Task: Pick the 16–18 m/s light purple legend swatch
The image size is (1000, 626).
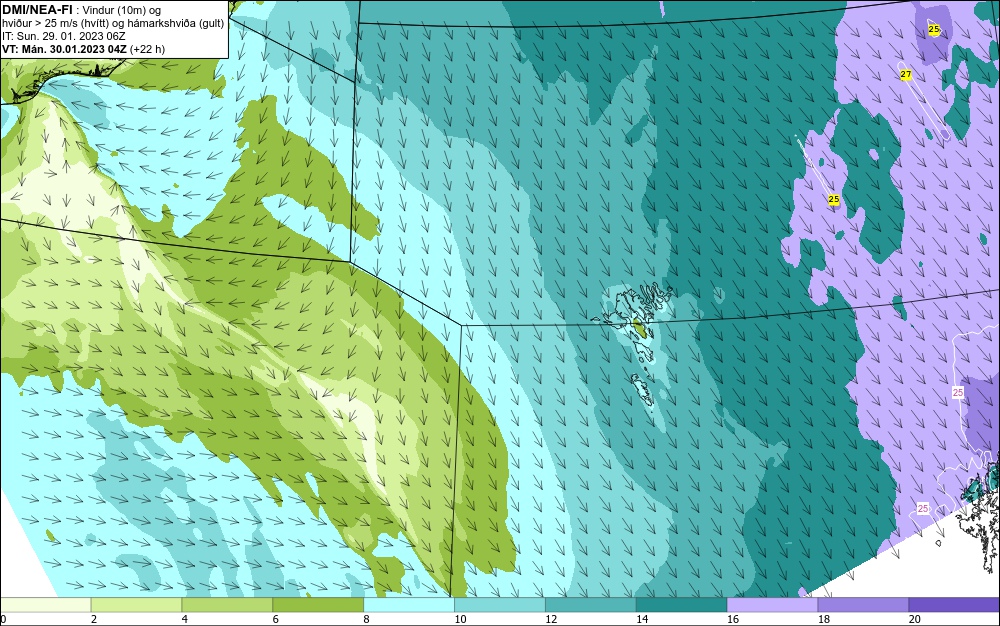Action: [772, 604]
